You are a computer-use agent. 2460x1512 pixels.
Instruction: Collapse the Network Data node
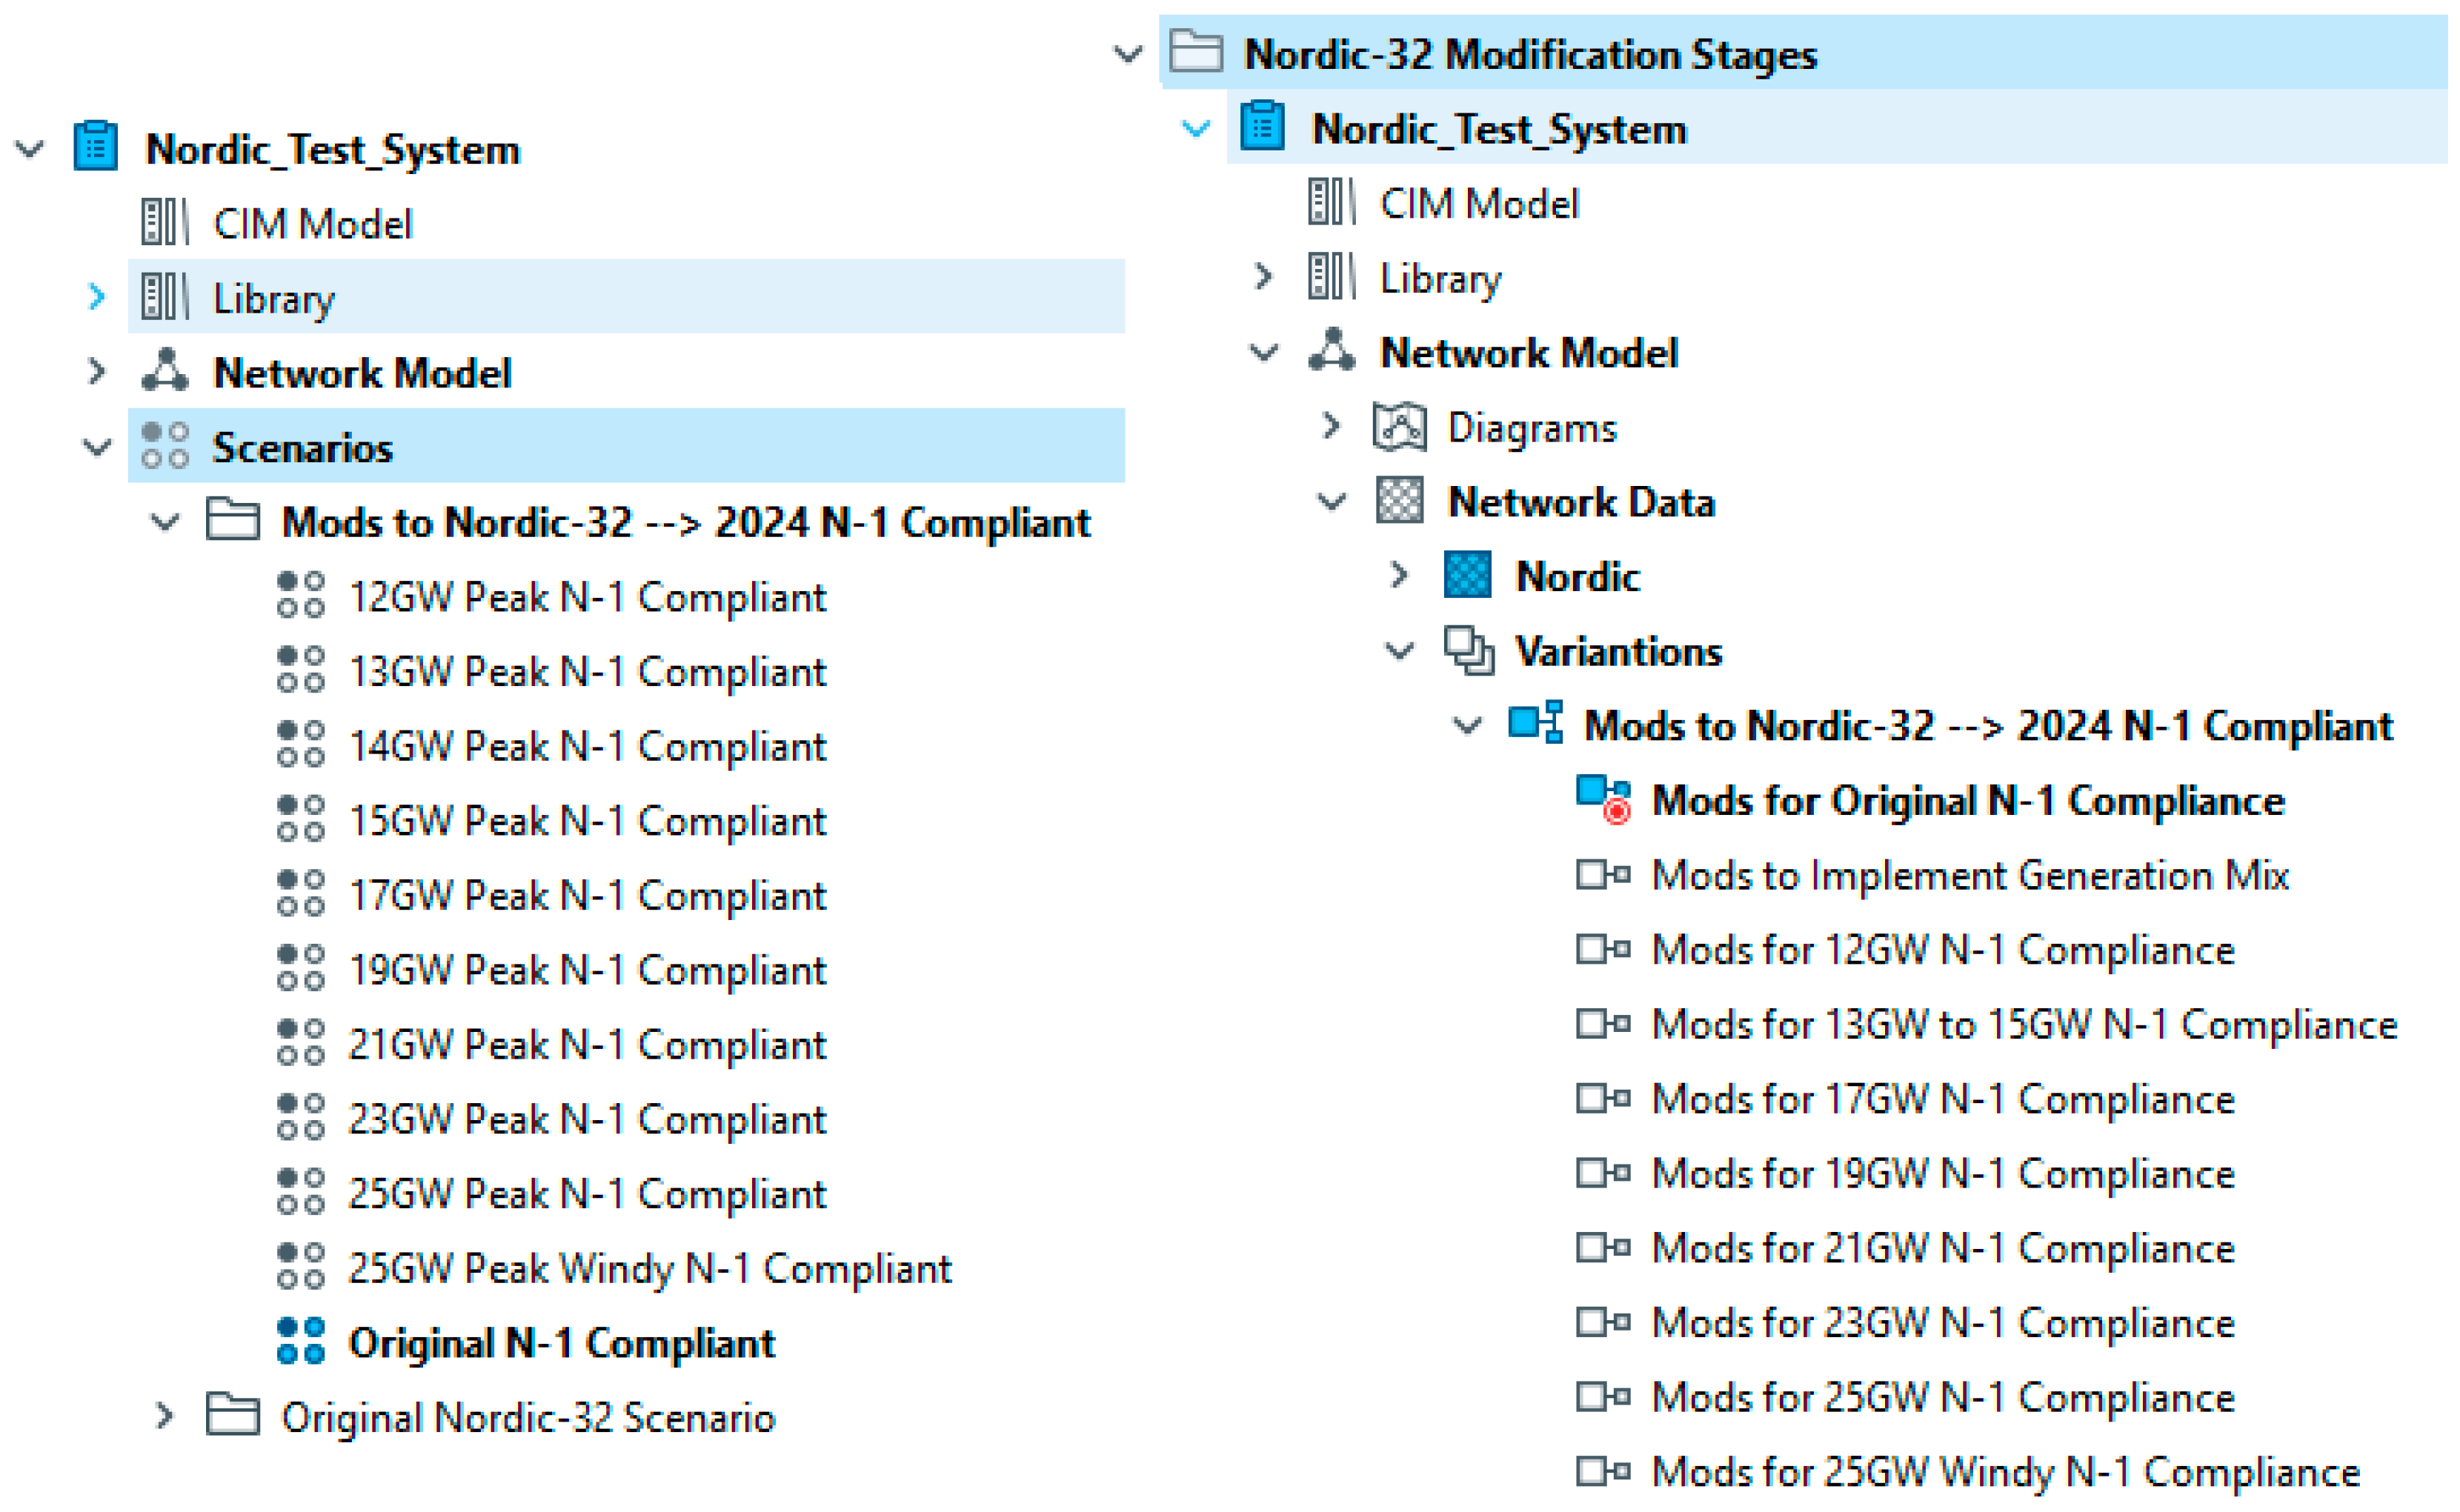[x=1331, y=501]
